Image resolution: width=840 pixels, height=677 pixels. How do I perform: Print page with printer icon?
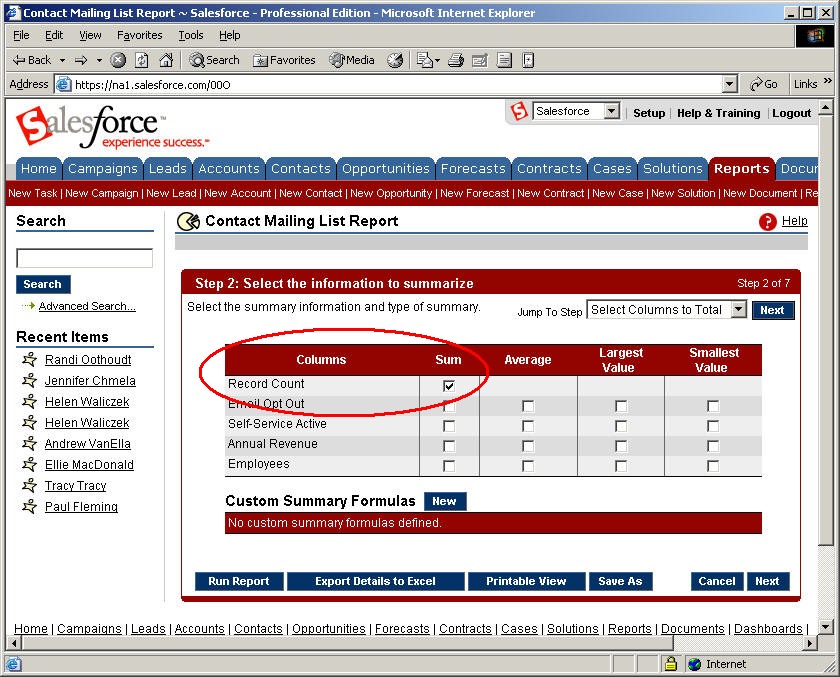coord(456,60)
